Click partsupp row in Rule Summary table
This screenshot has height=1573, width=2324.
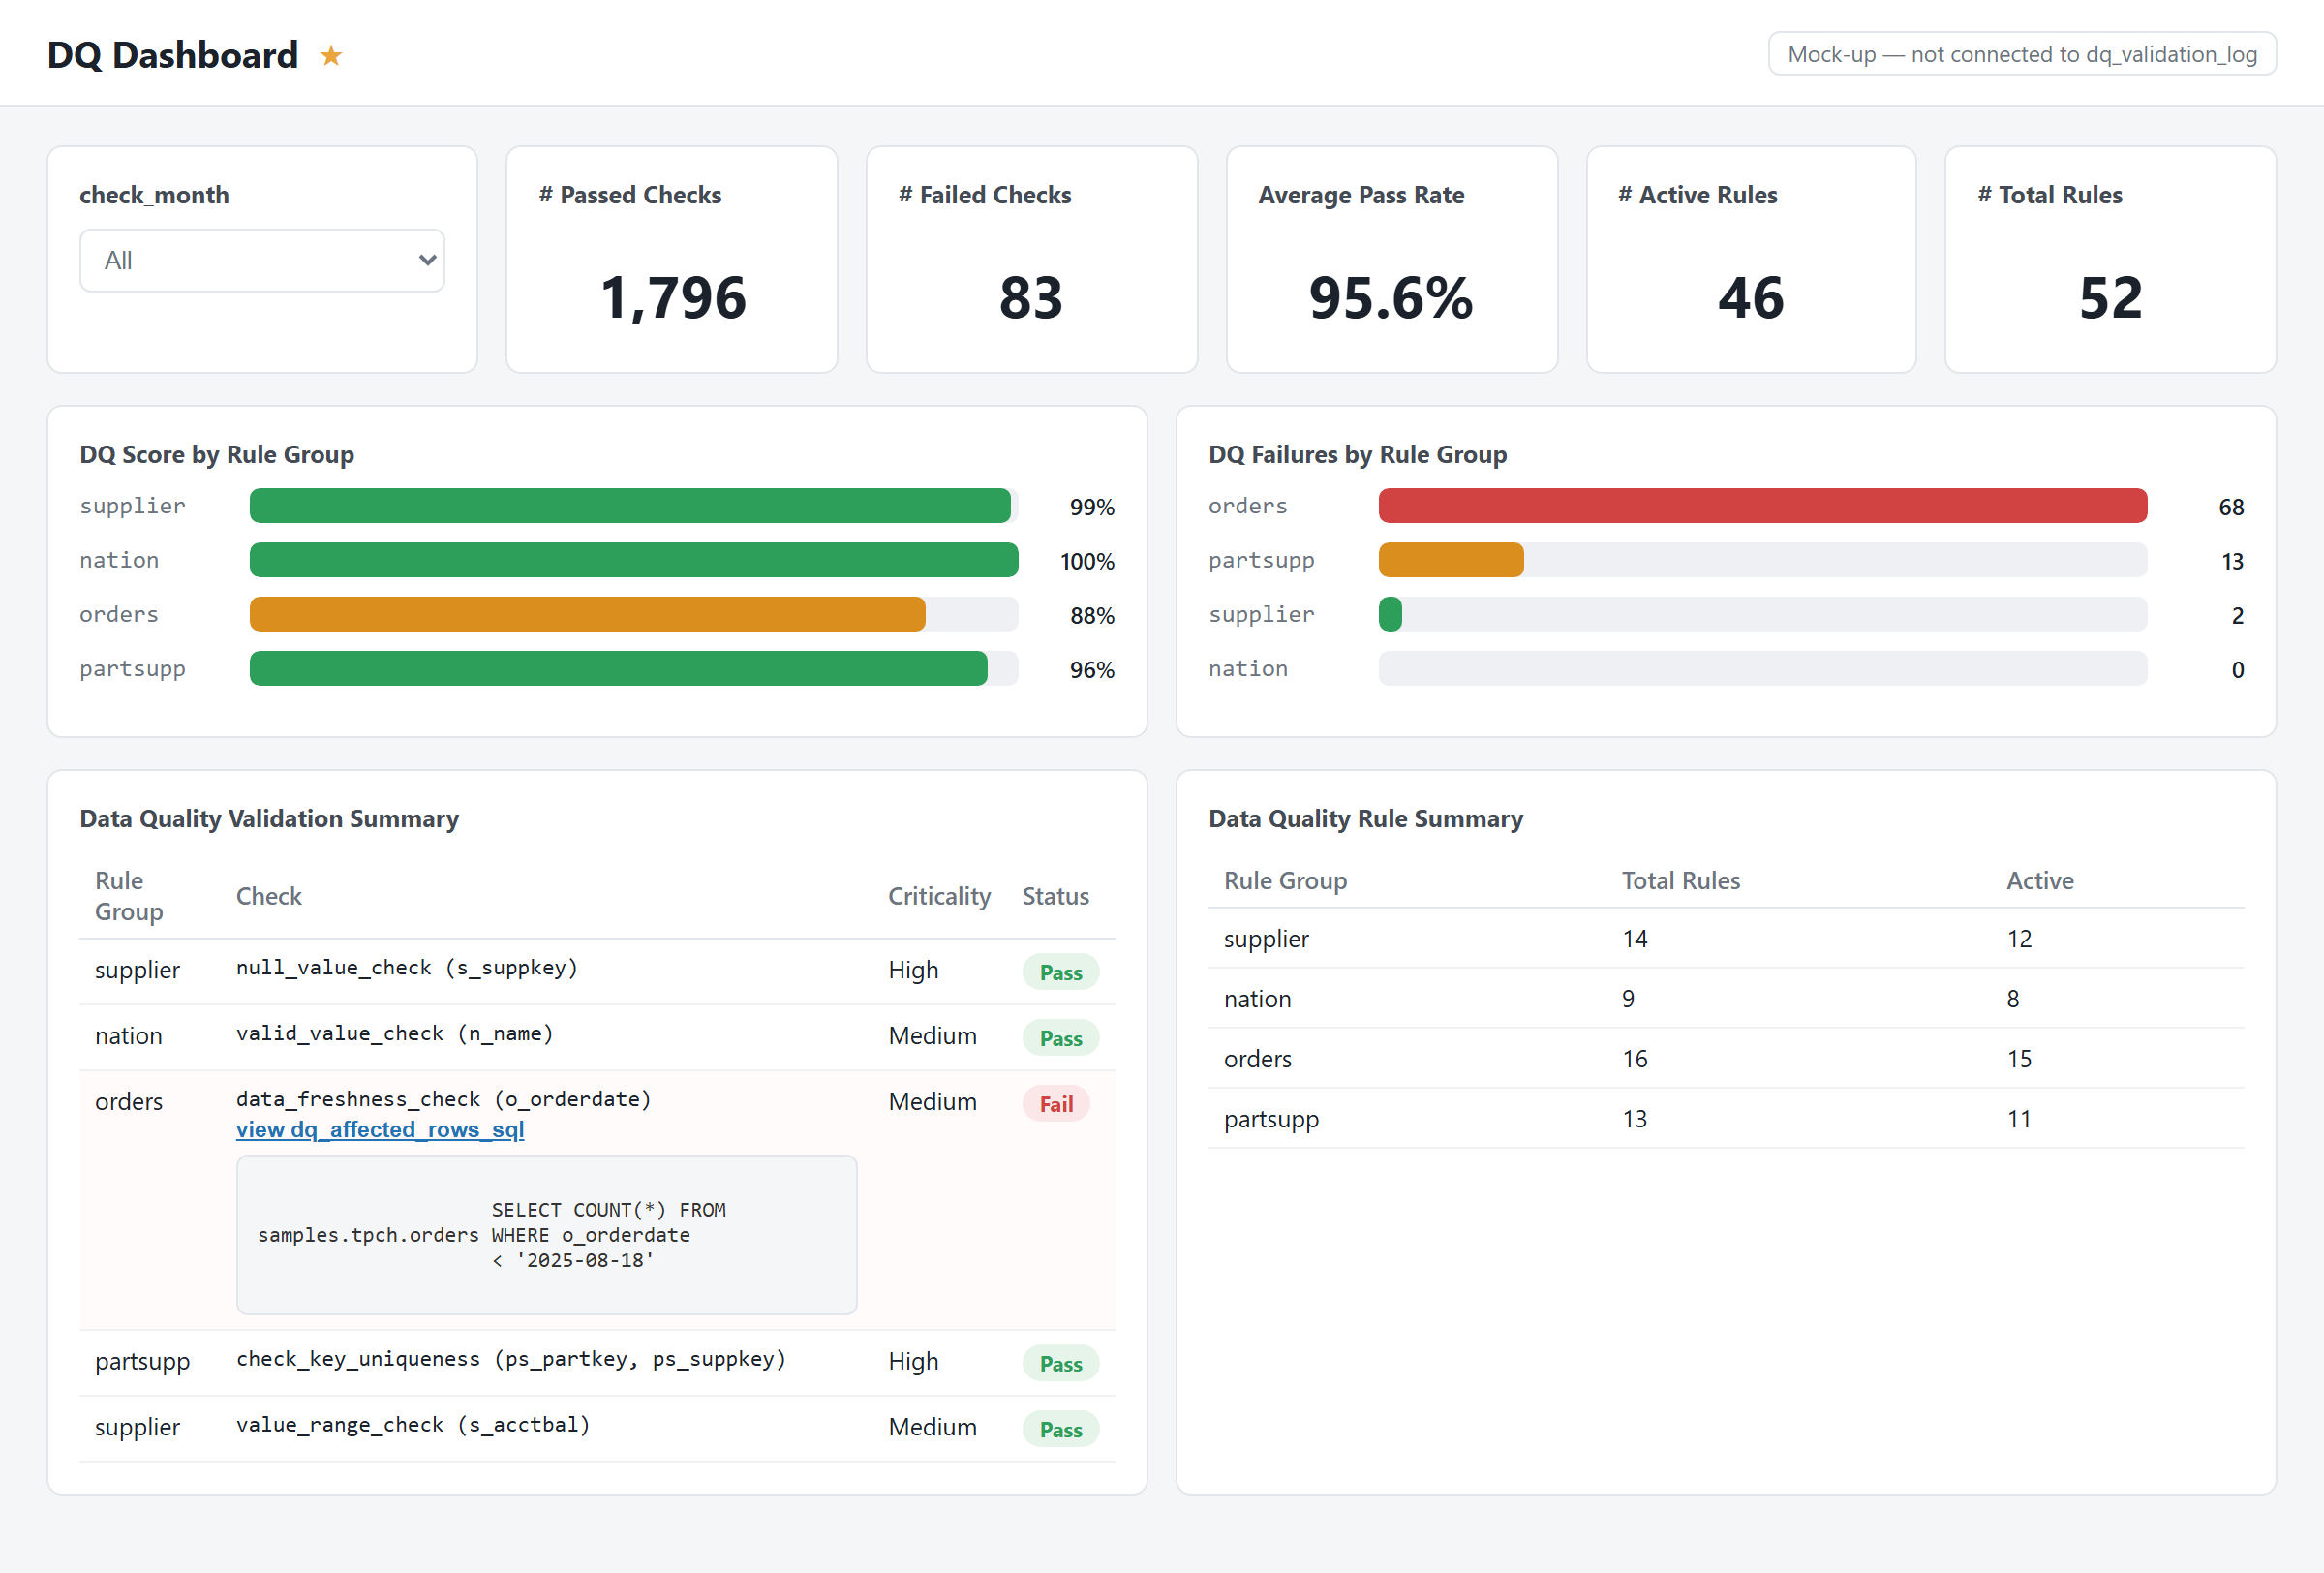pos(1726,1119)
